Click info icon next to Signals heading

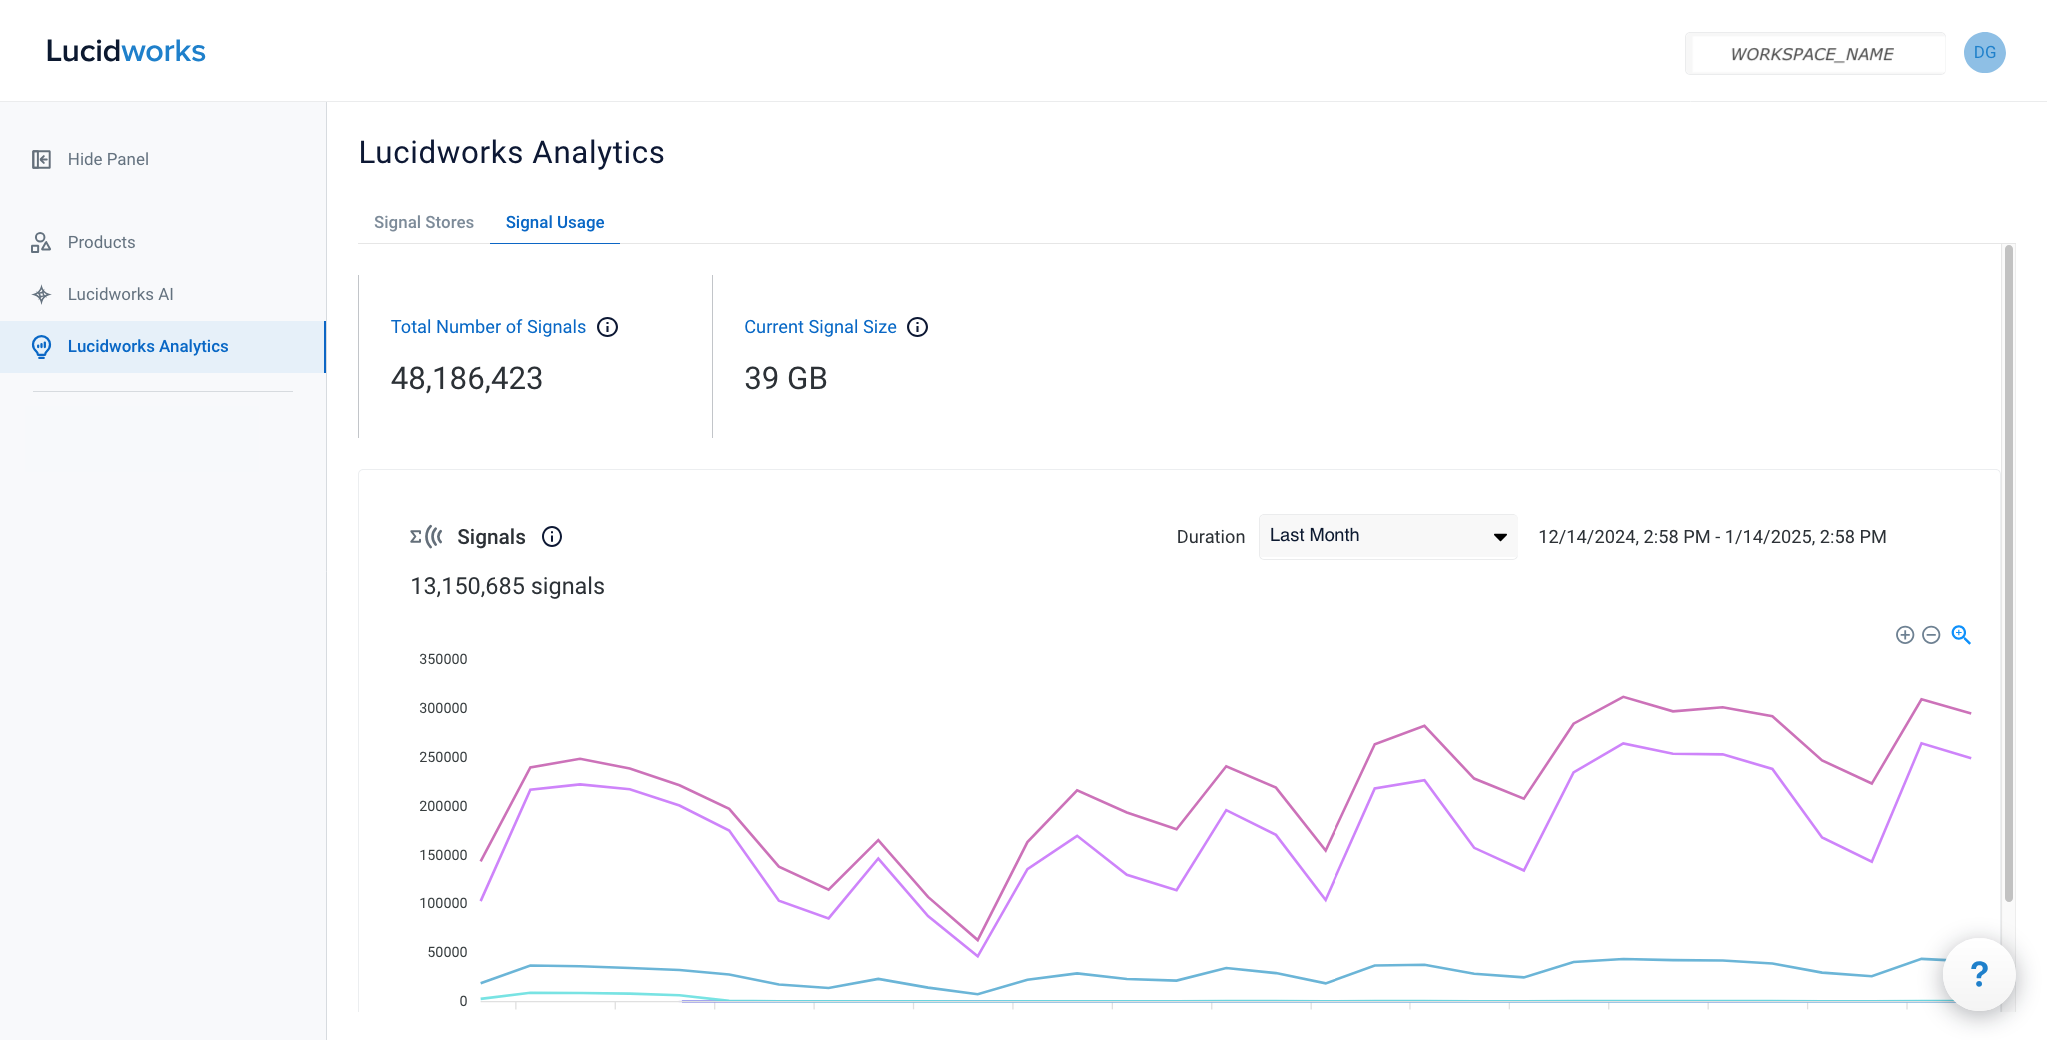pyautogui.click(x=552, y=537)
